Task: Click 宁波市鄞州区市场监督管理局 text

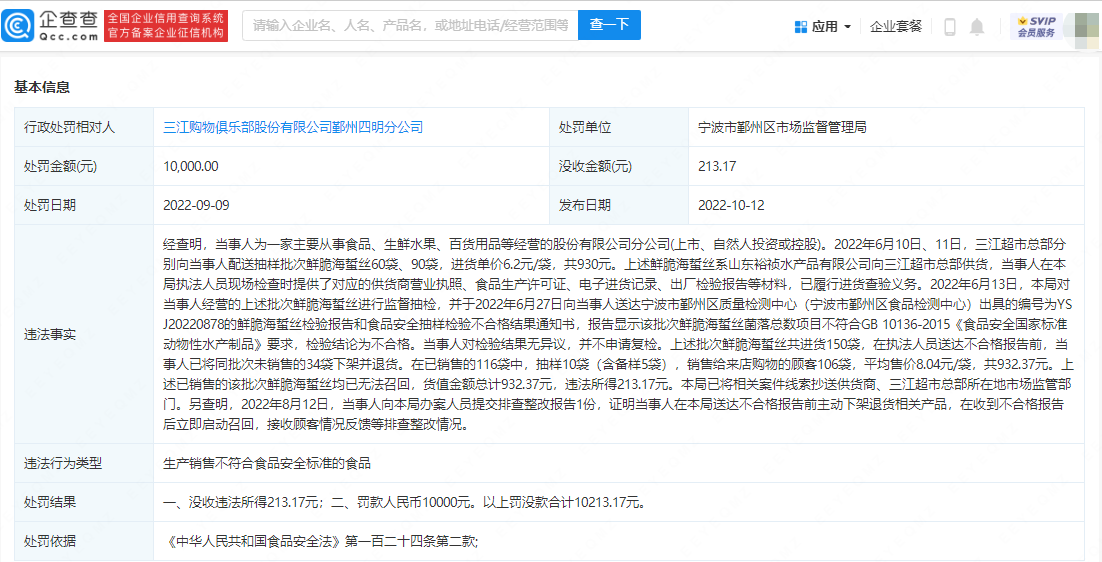Action: 782,127
